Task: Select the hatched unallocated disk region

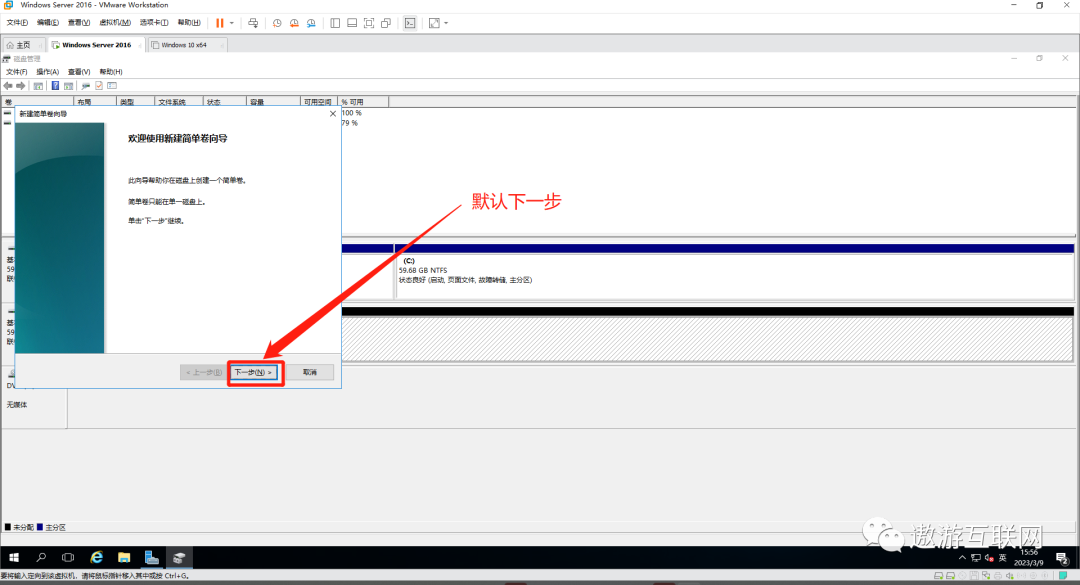Action: point(707,338)
